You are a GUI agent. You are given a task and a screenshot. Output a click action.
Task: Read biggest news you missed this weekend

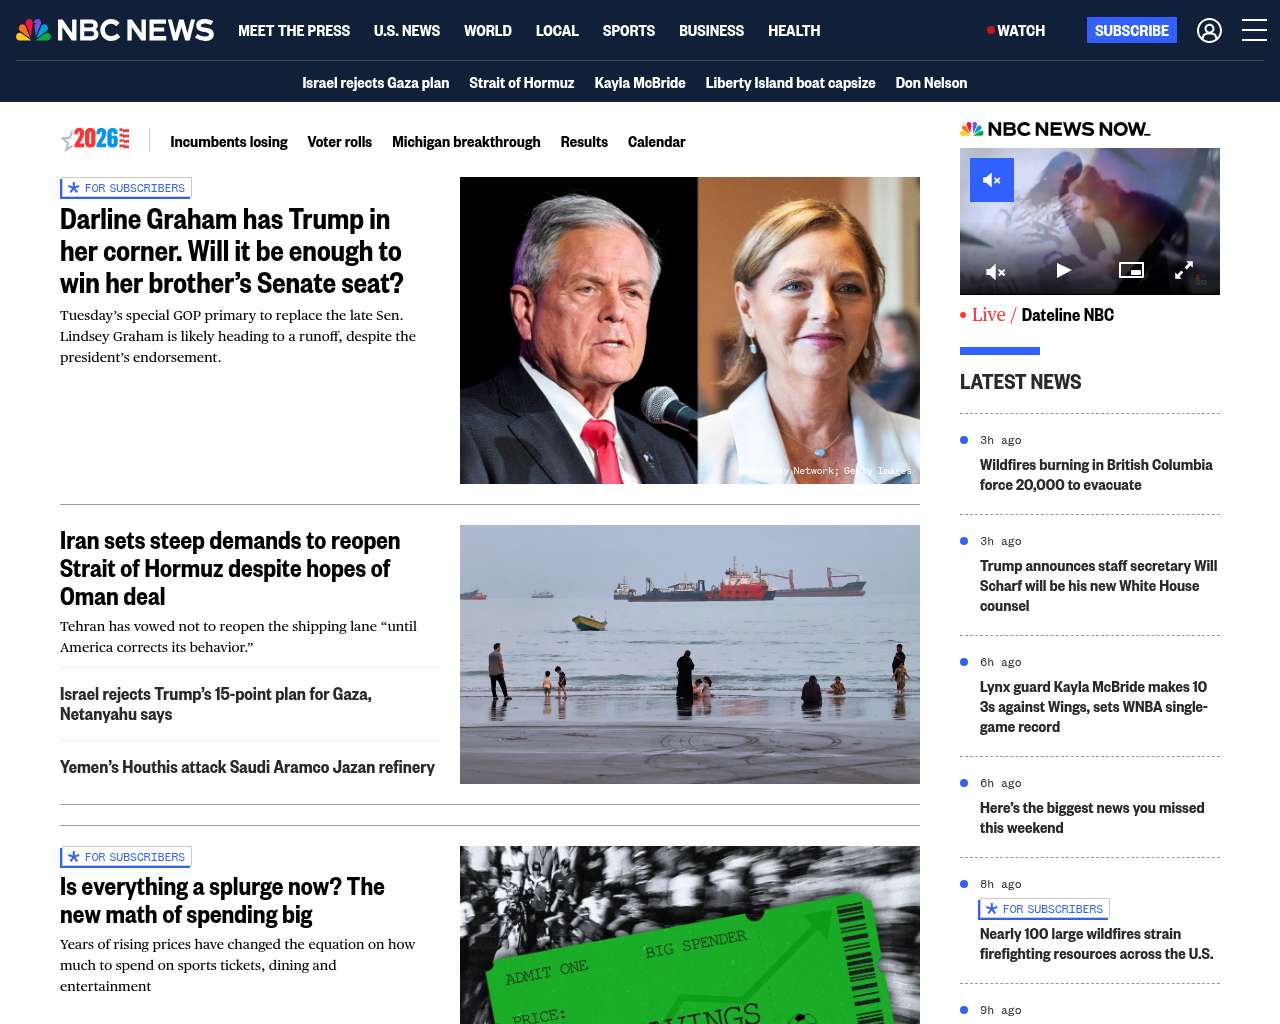click(1092, 818)
